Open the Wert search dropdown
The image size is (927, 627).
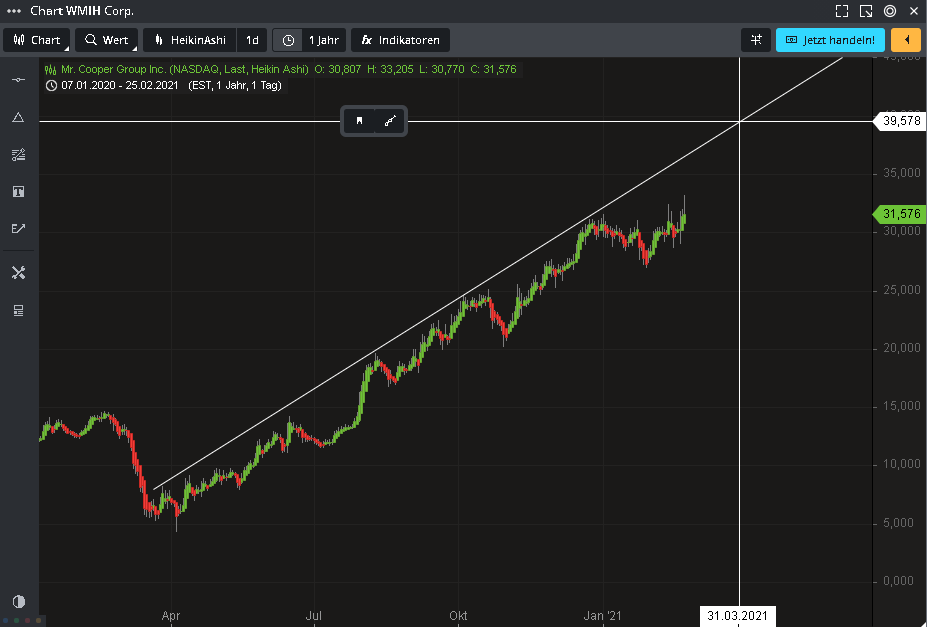pyautogui.click(x=106, y=40)
